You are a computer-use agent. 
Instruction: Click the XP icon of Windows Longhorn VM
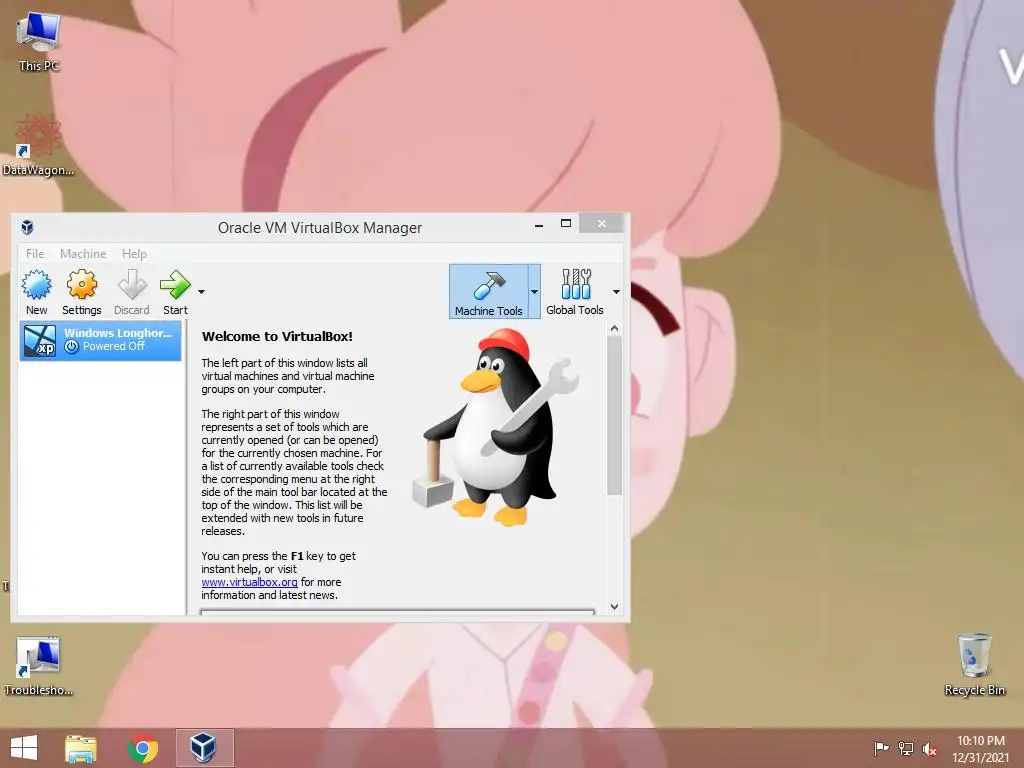click(40, 340)
